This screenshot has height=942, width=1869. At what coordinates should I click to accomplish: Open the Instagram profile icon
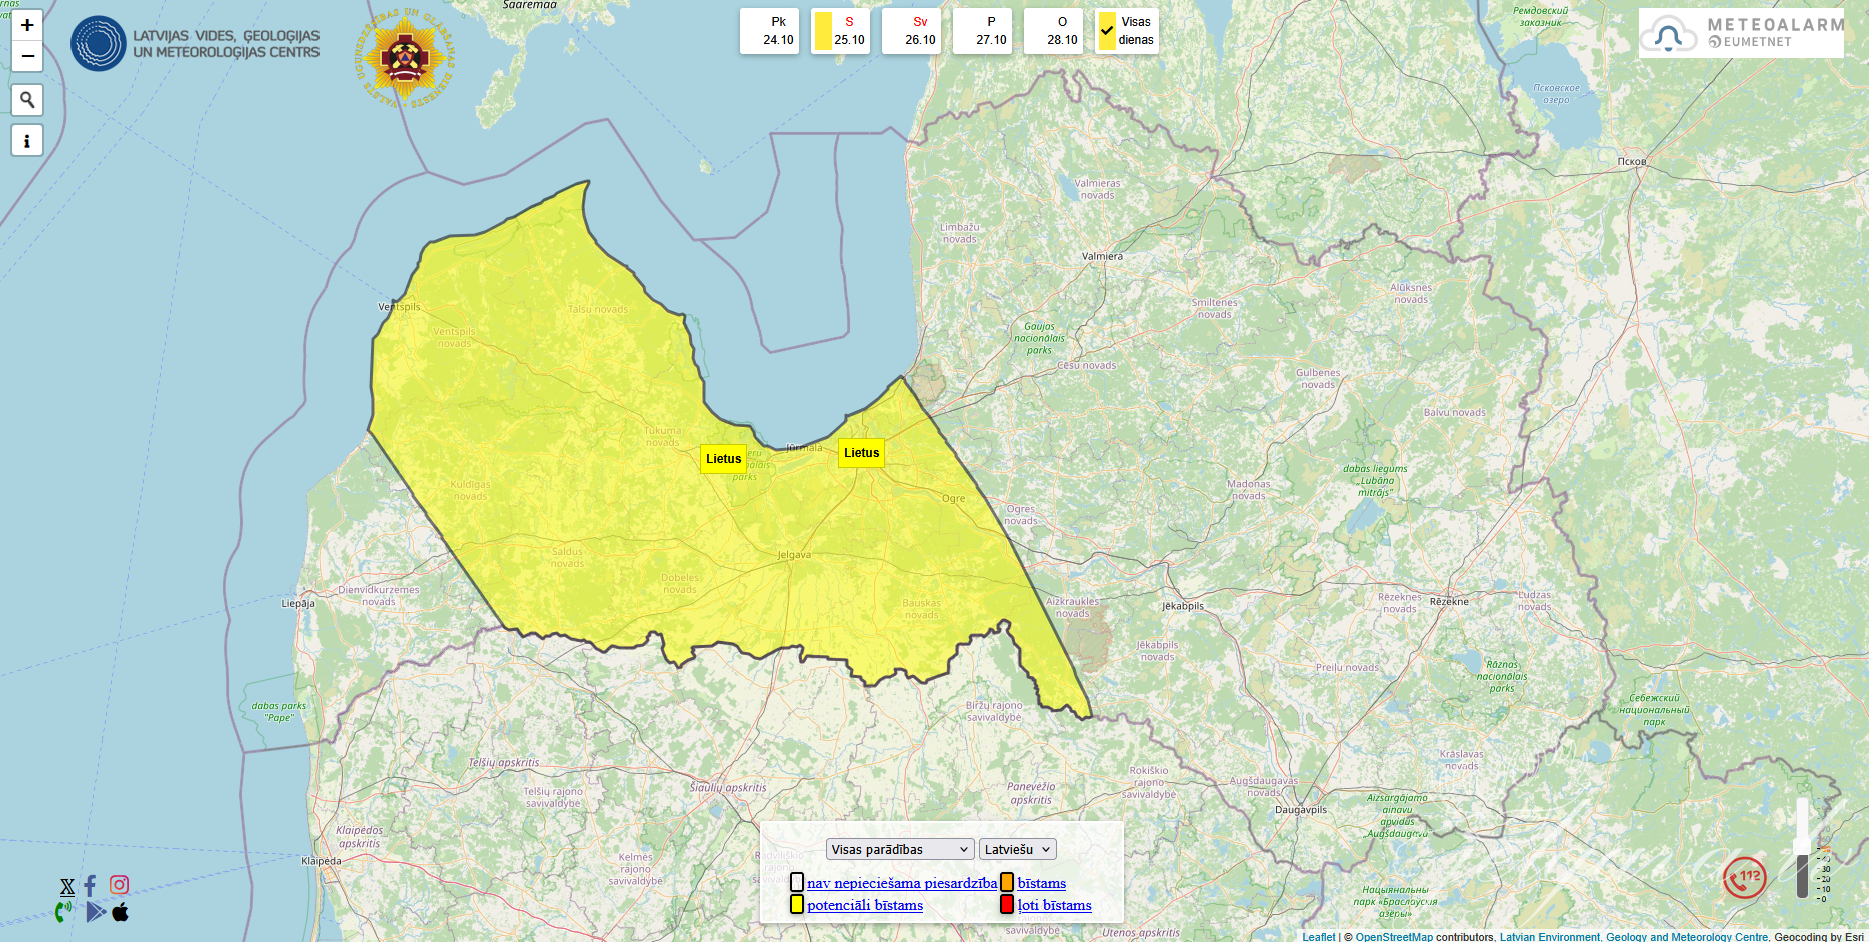pyautogui.click(x=119, y=885)
